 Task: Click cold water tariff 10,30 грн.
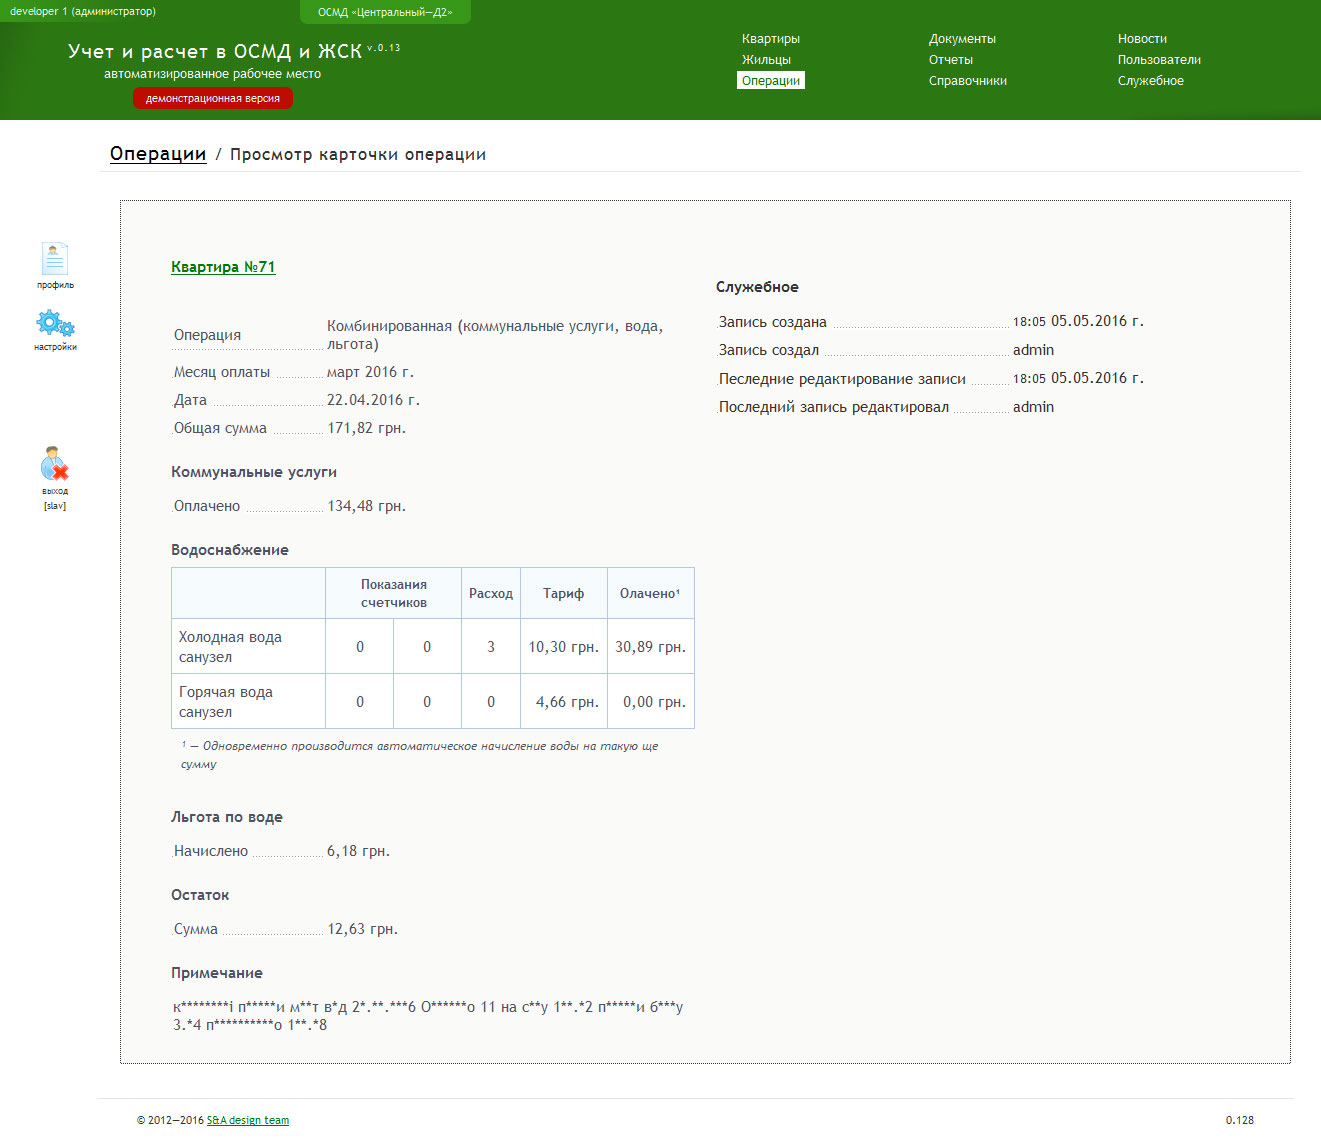[564, 647]
